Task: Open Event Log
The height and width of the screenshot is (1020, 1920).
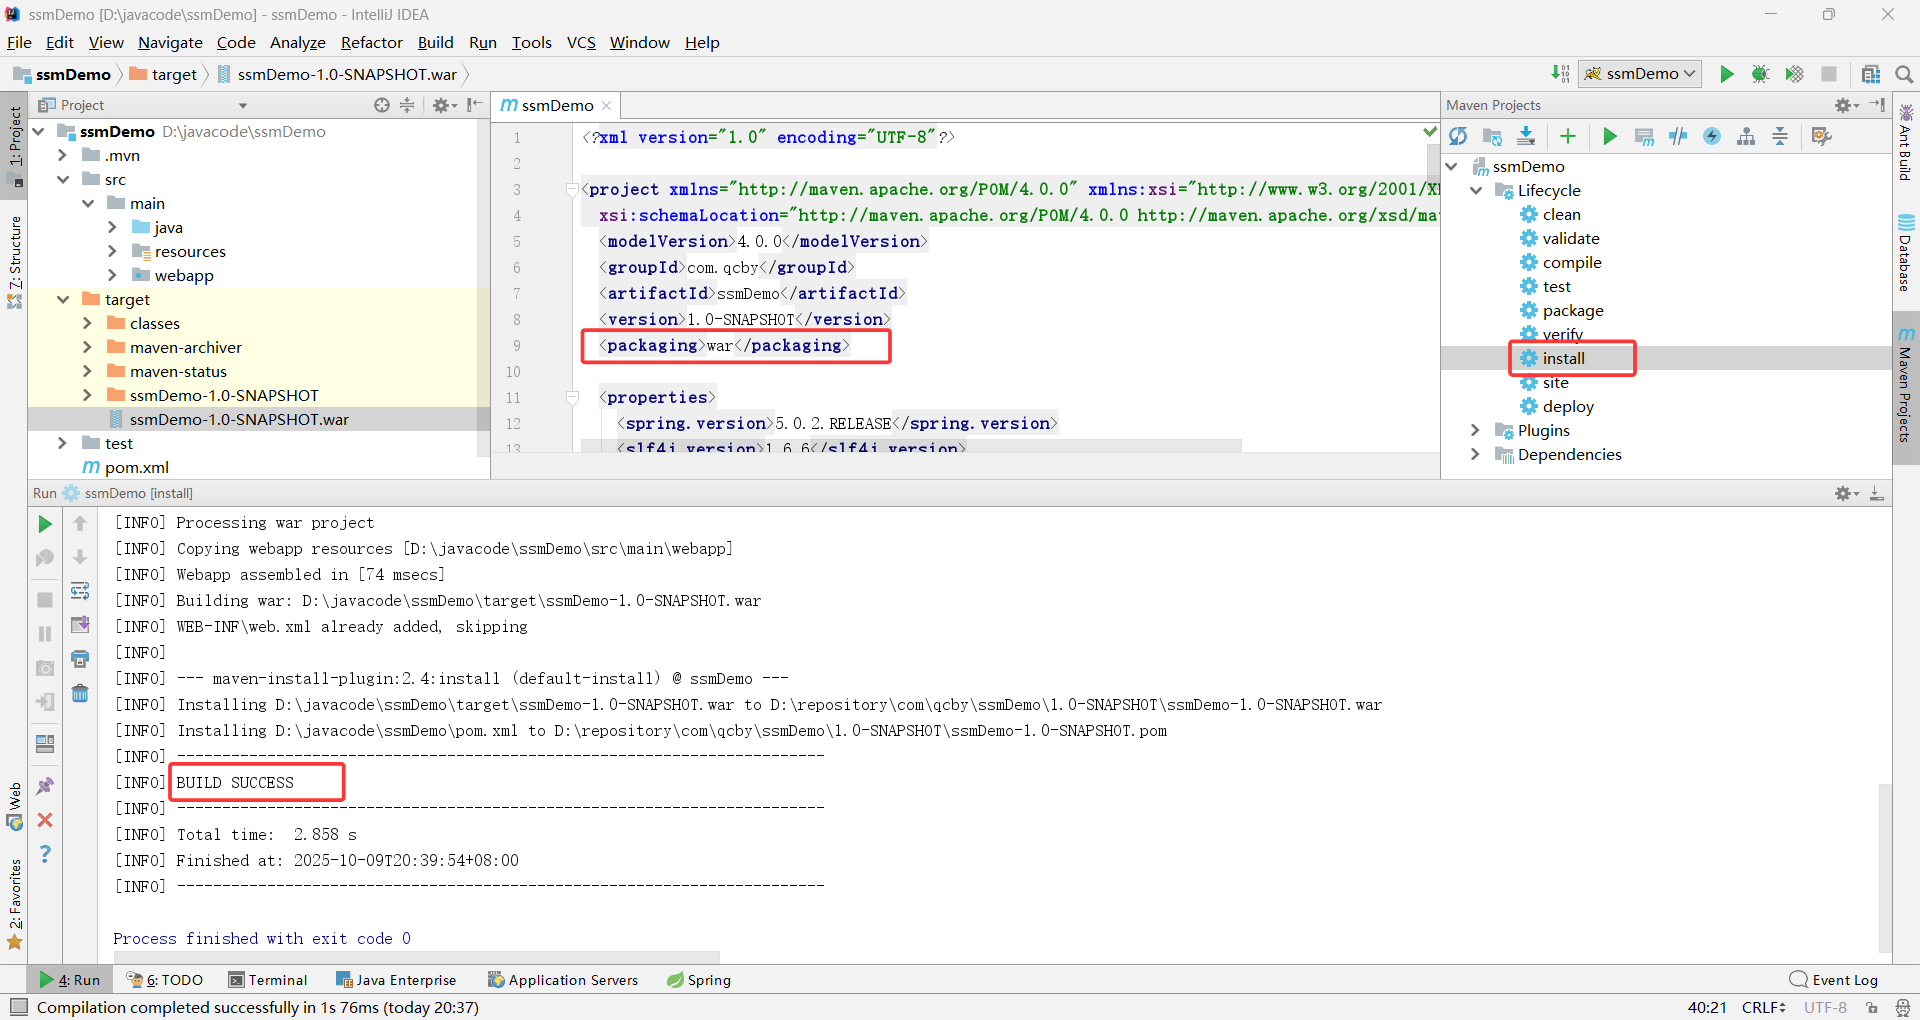Action: (1834, 980)
